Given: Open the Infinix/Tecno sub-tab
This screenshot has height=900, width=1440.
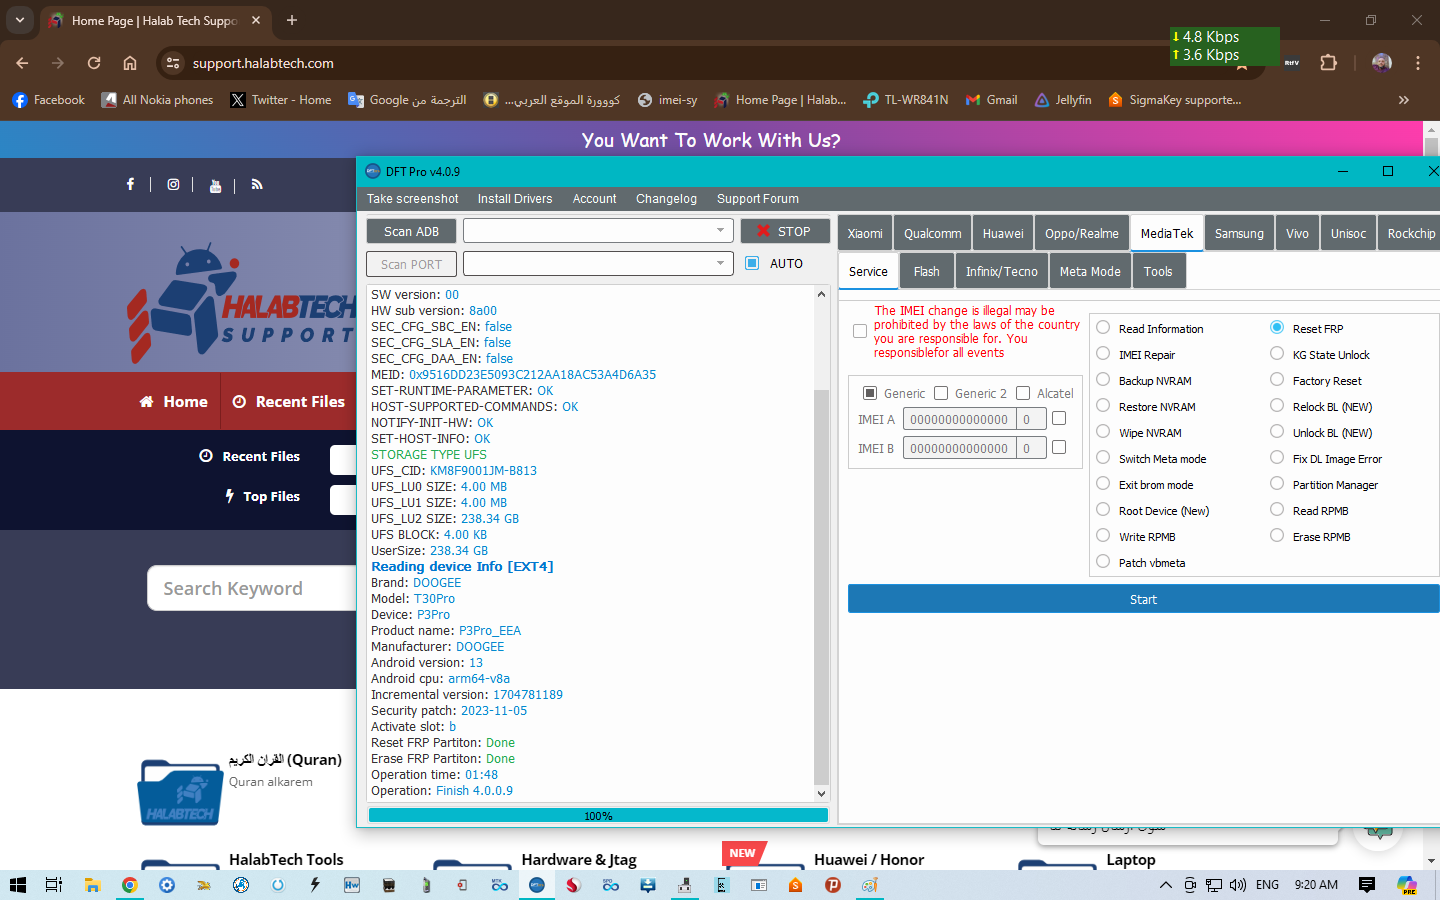Looking at the screenshot, I should (1002, 272).
